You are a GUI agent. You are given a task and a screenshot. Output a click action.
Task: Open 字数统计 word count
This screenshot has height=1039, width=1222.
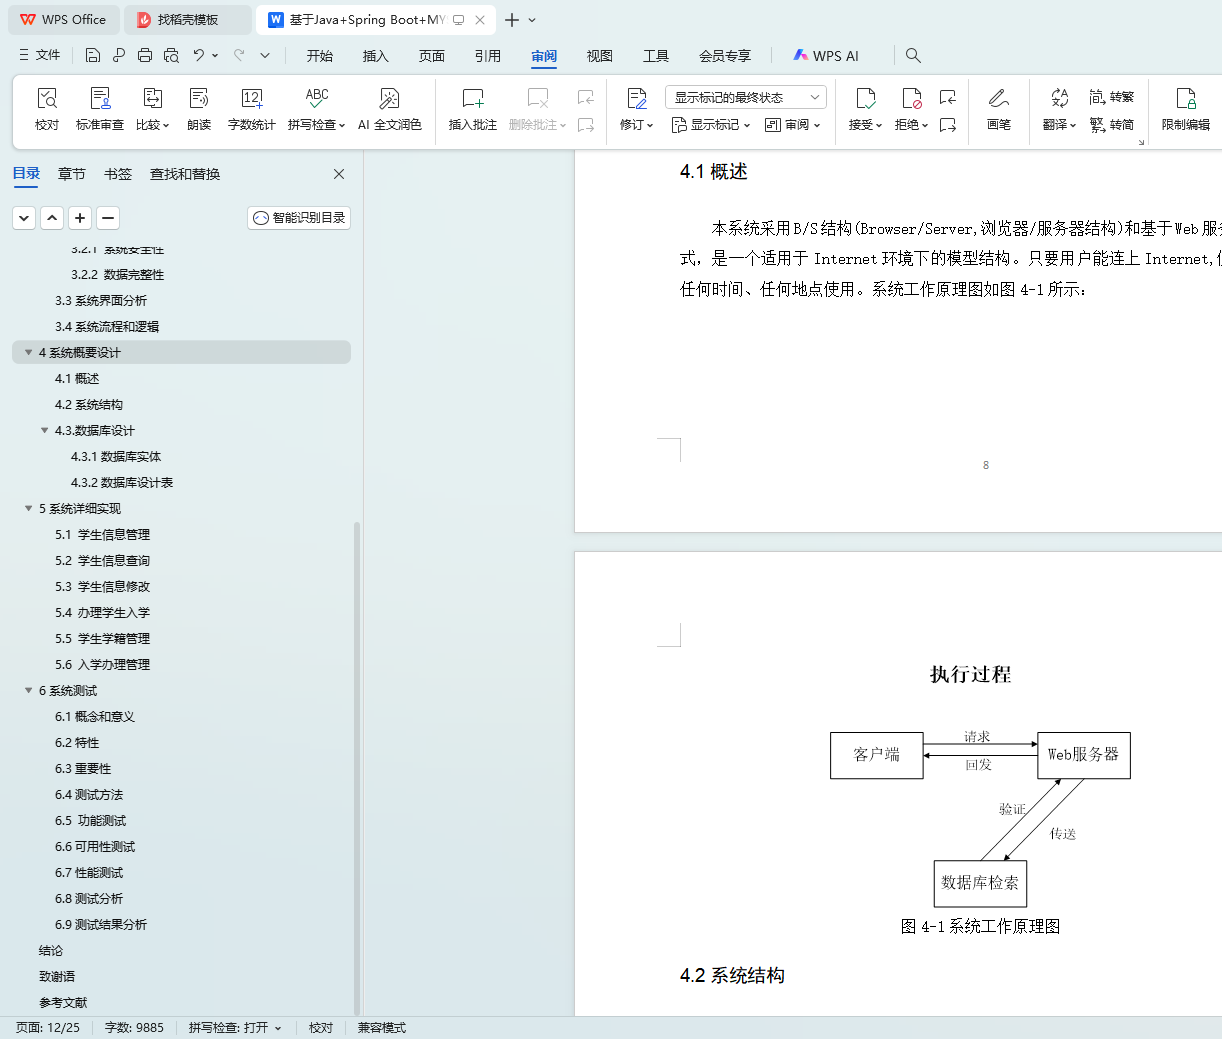point(252,109)
